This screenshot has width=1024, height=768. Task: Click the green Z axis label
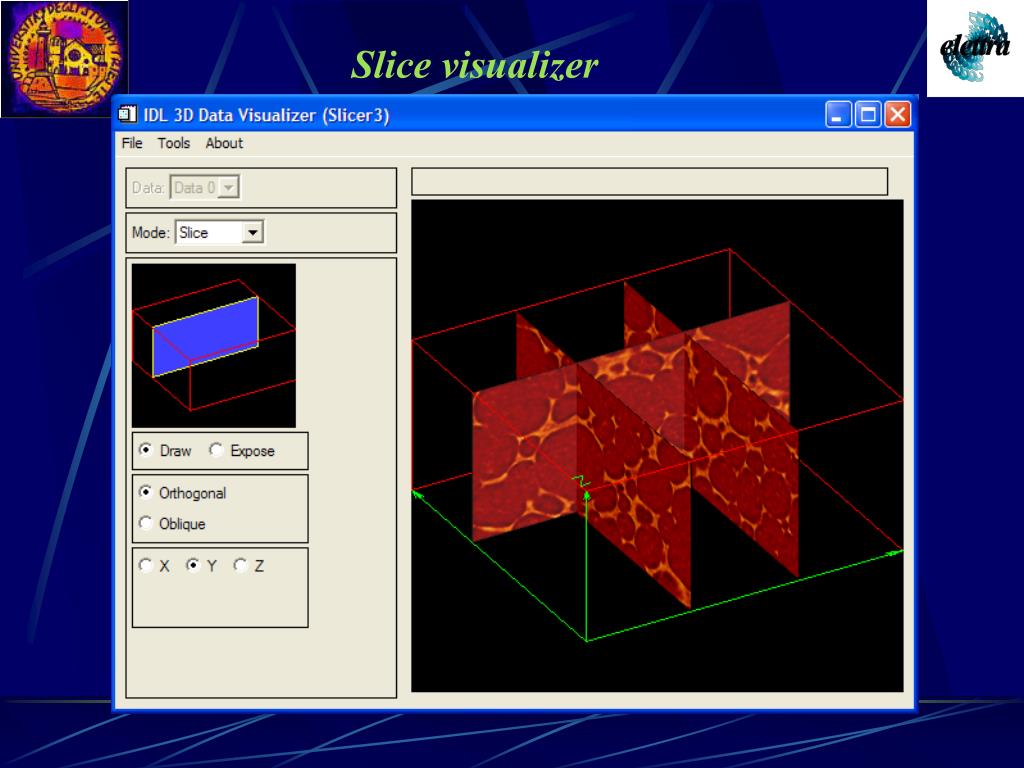pyautogui.click(x=580, y=482)
